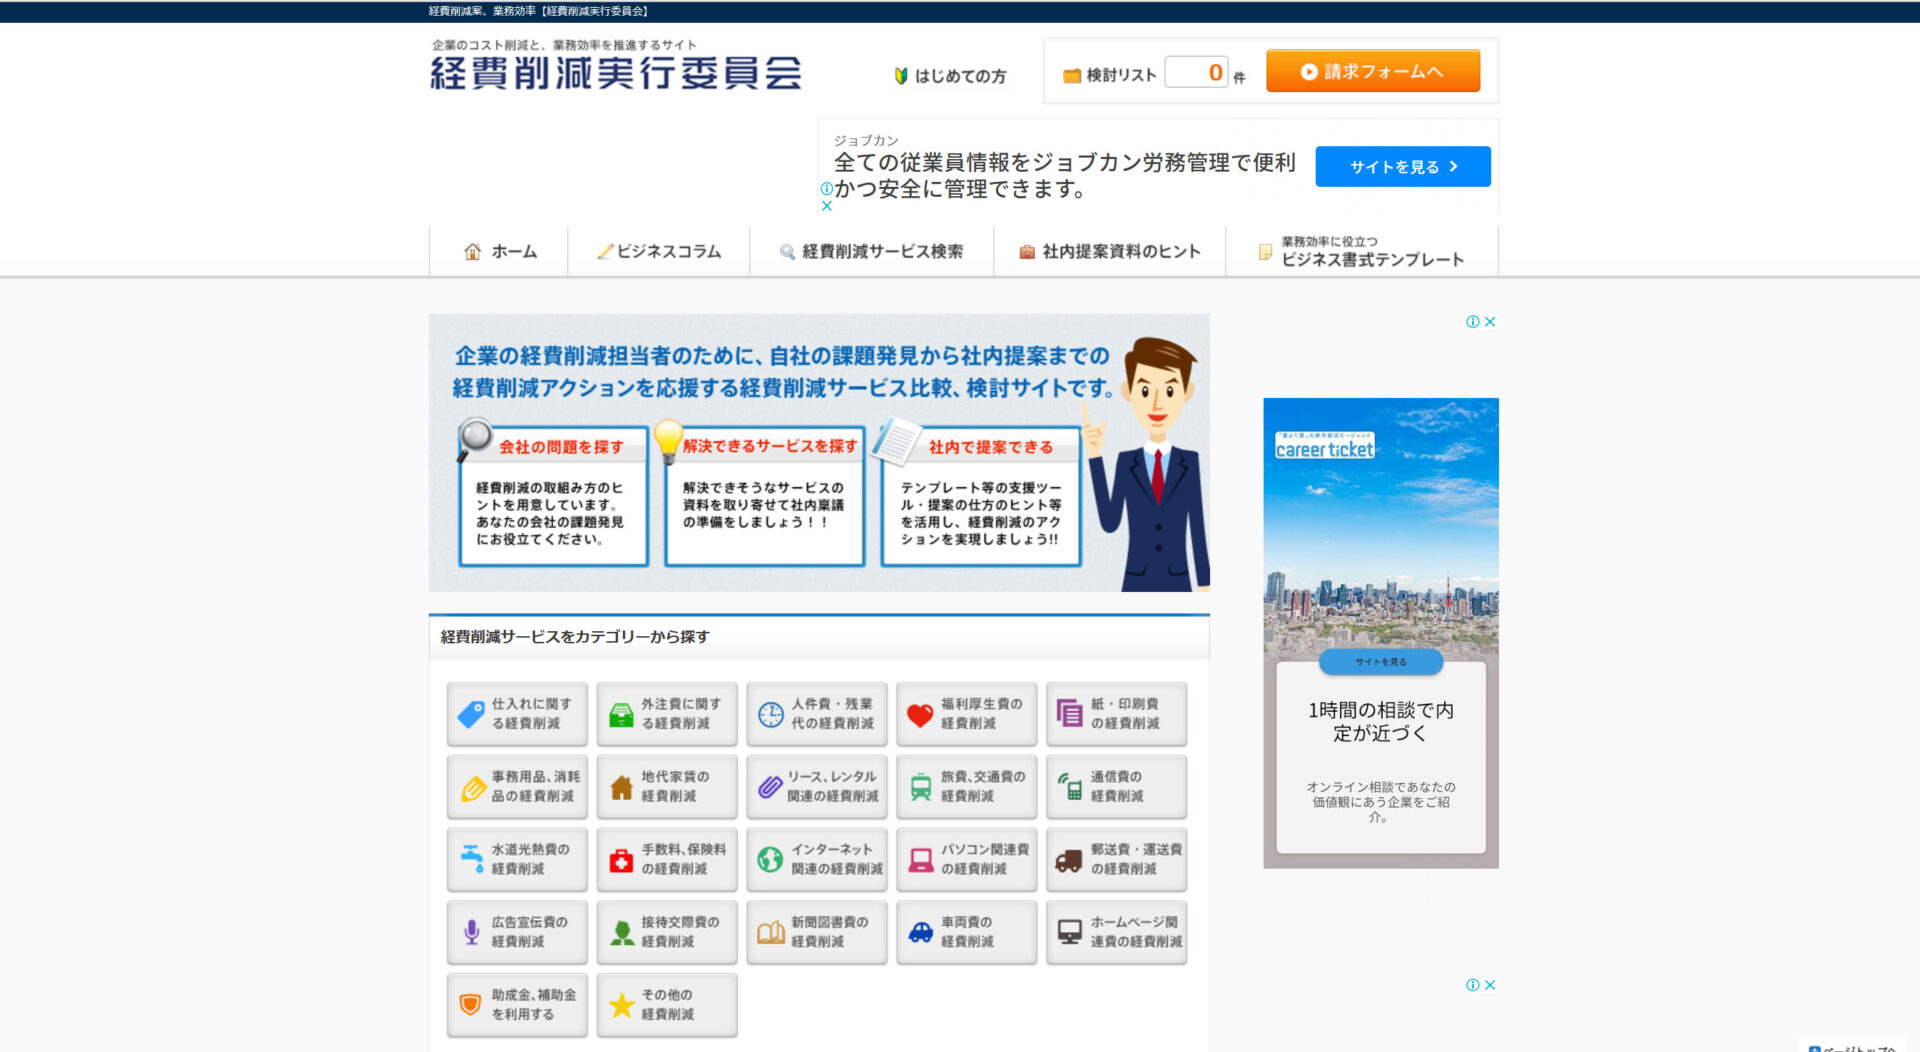Image resolution: width=1920 pixels, height=1052 pixels.
Task: Click the 検討リスト count field
Action: (x=1196, y=71)
